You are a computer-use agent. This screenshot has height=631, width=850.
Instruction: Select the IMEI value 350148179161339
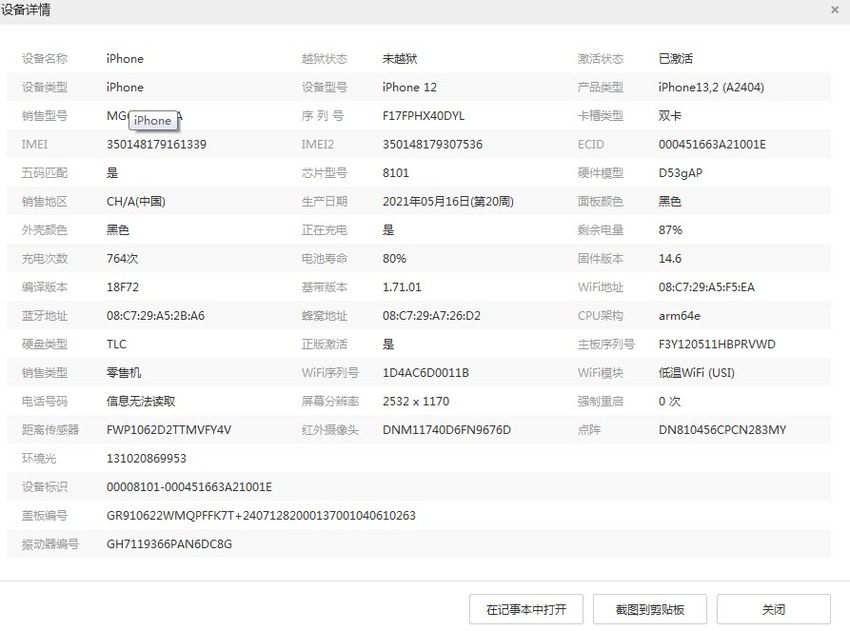pos(156,144)
